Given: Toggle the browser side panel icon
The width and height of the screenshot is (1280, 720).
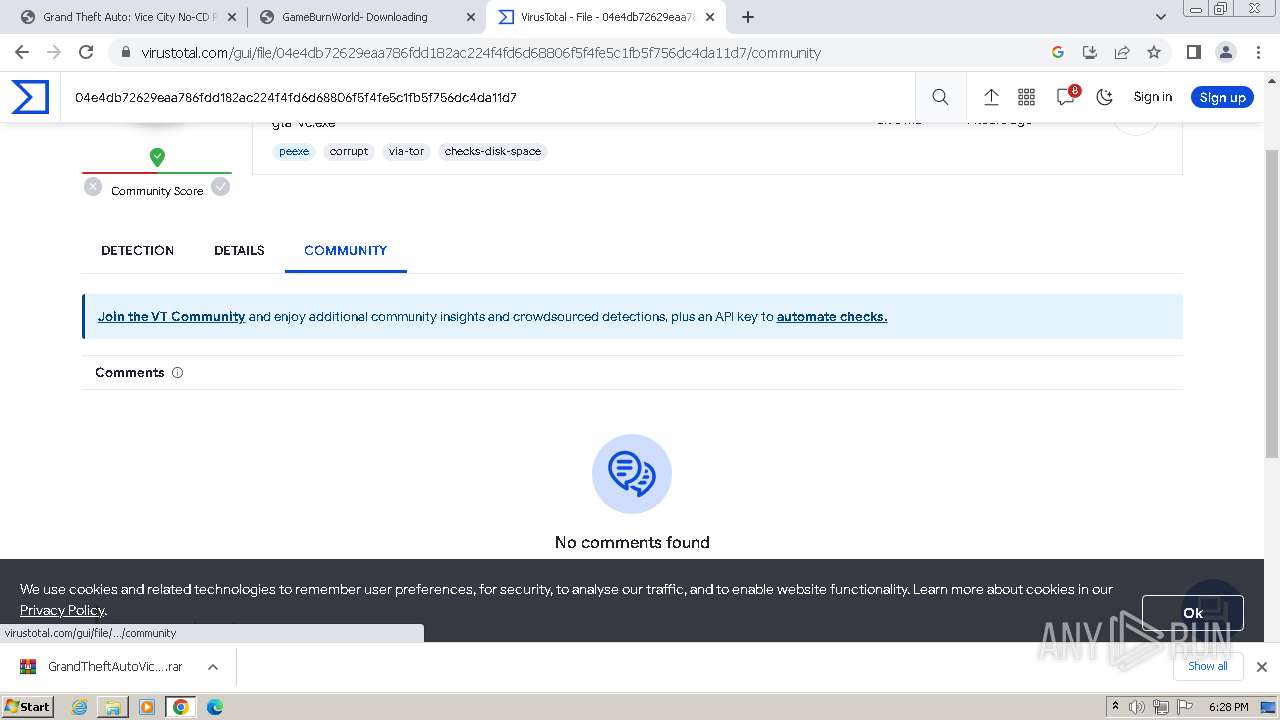Looking at the screenshot, I should pyautogui.click(x=1193, y=52).
